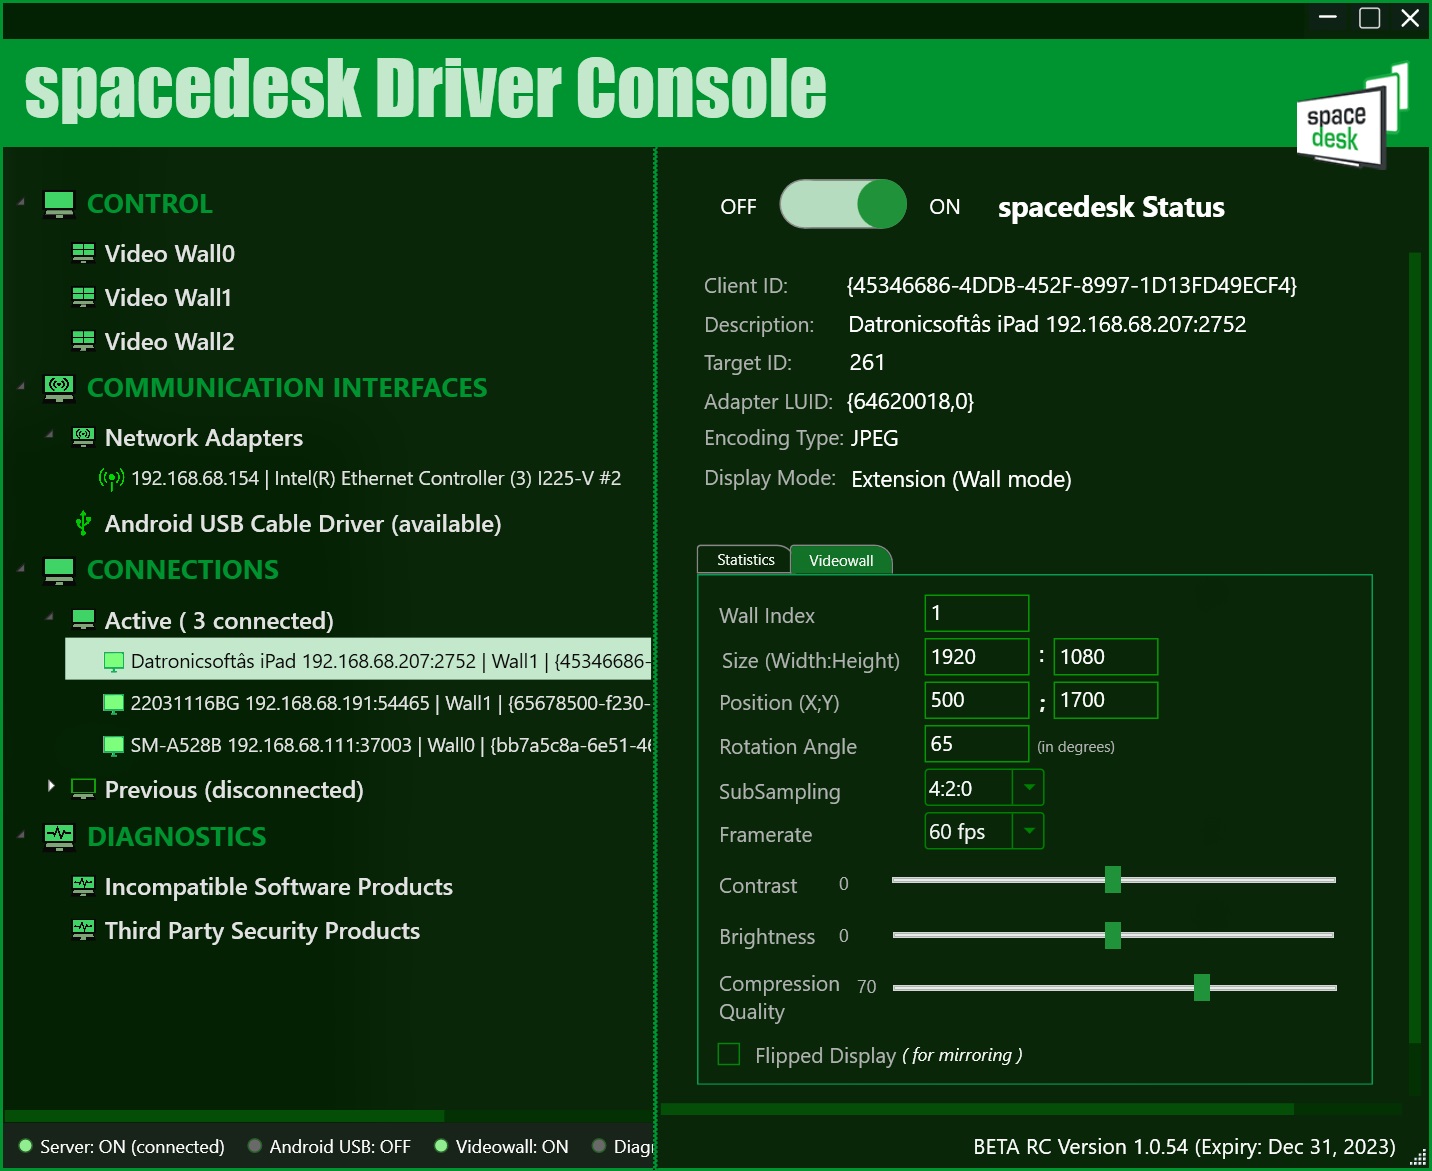Image resolution: width=1432 pixels, height=1171 pixels.
Task: Click the Position X field showing 500
Action: 977,700
